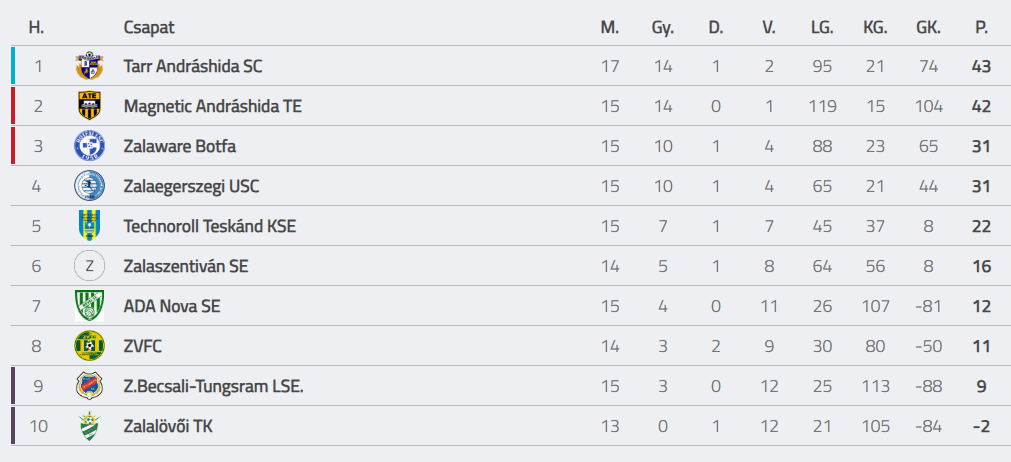Click the Zalaegerszegi USC team logo
The width and height of the screenshot is (1011, 462).
[89, 186]
